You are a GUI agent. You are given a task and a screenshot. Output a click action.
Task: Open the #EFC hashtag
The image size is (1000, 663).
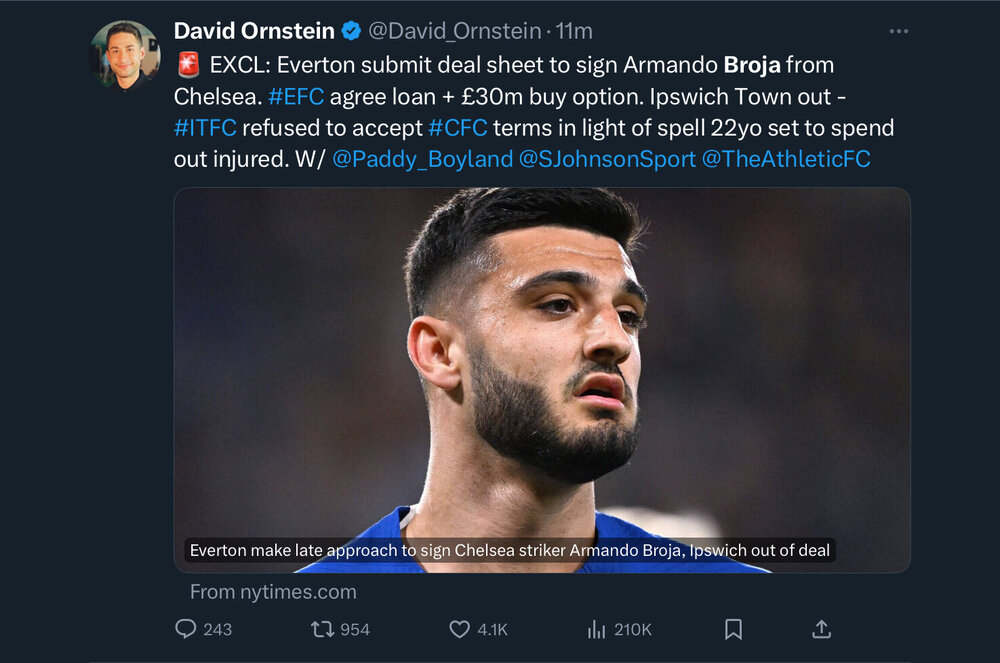(296, 97)
